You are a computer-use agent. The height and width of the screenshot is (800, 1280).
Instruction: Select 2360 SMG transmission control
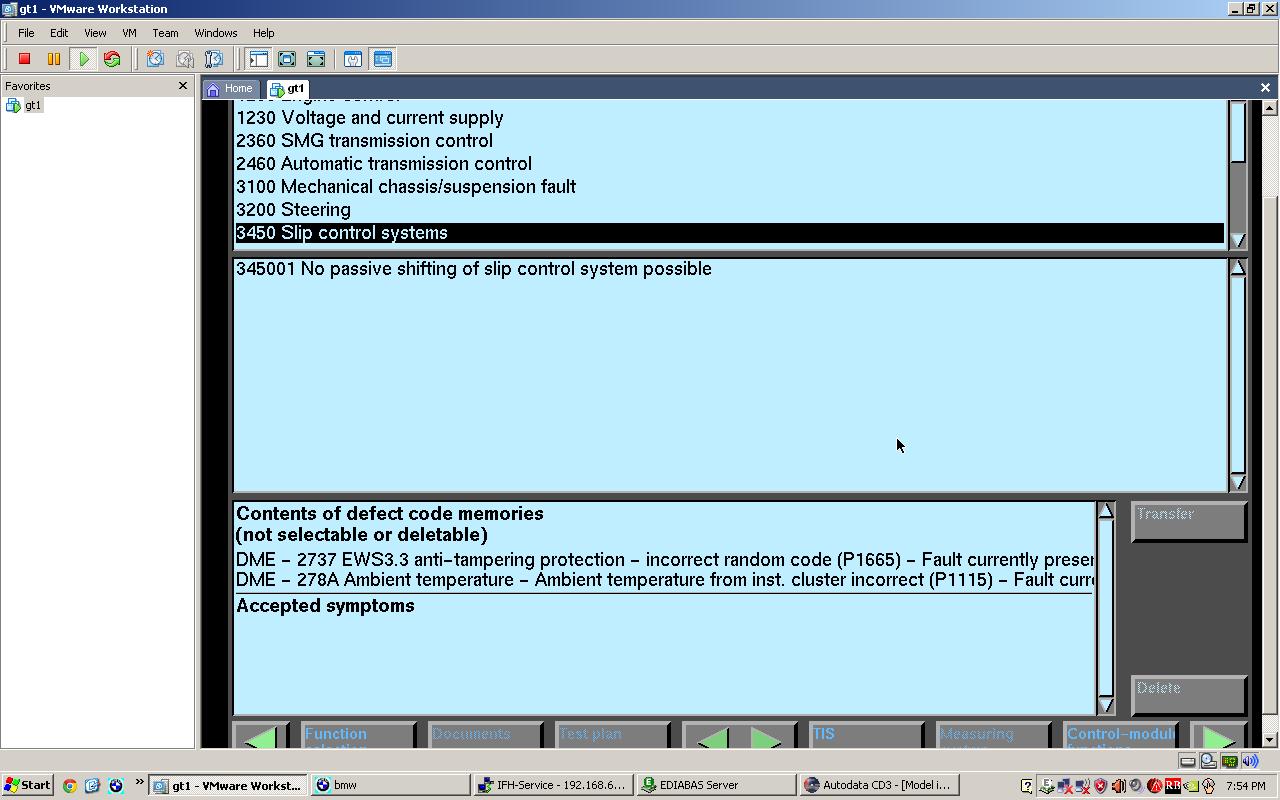[x=729, y=141]
